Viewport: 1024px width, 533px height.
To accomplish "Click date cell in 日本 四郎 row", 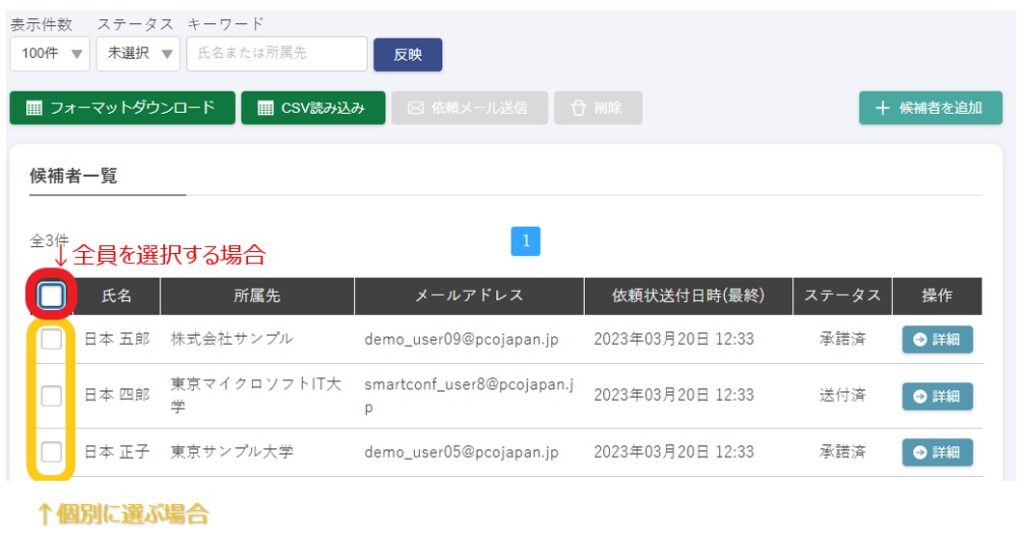I will pos(674,395).
